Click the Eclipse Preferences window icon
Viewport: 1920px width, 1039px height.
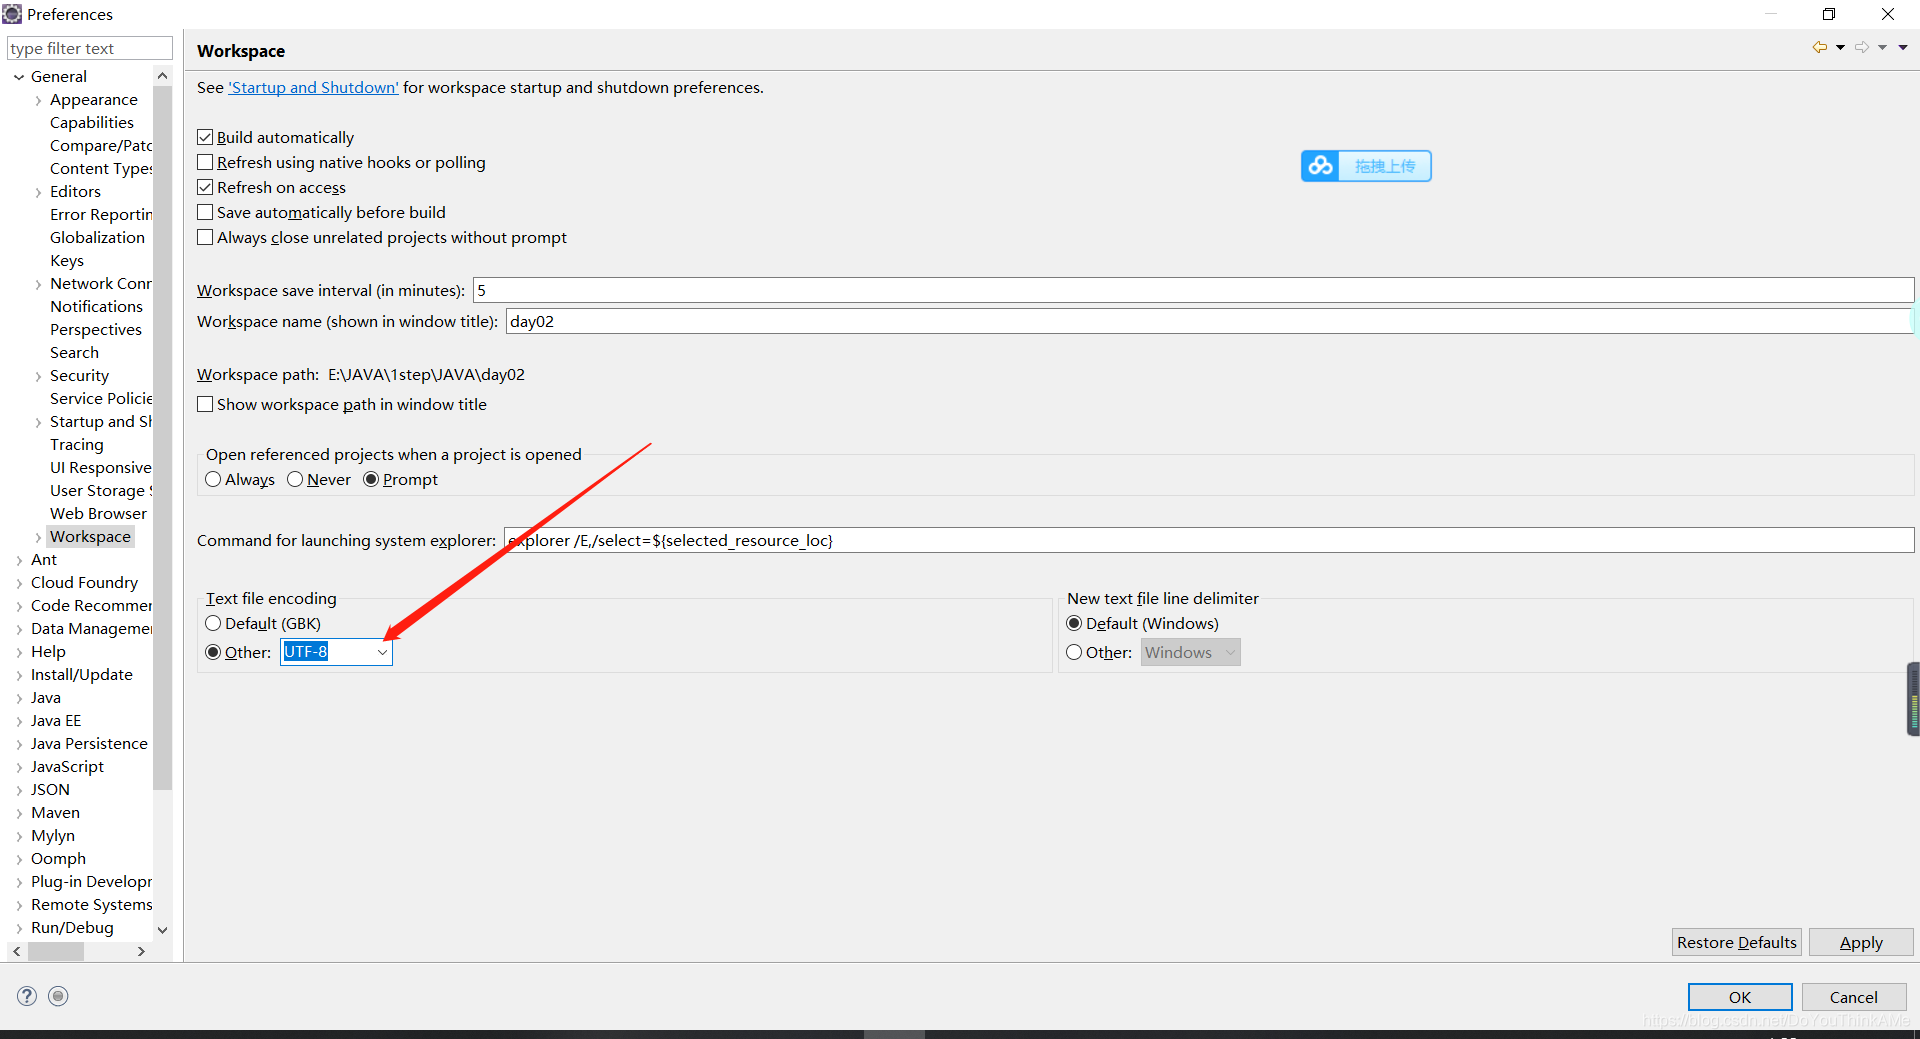point(12,14)
